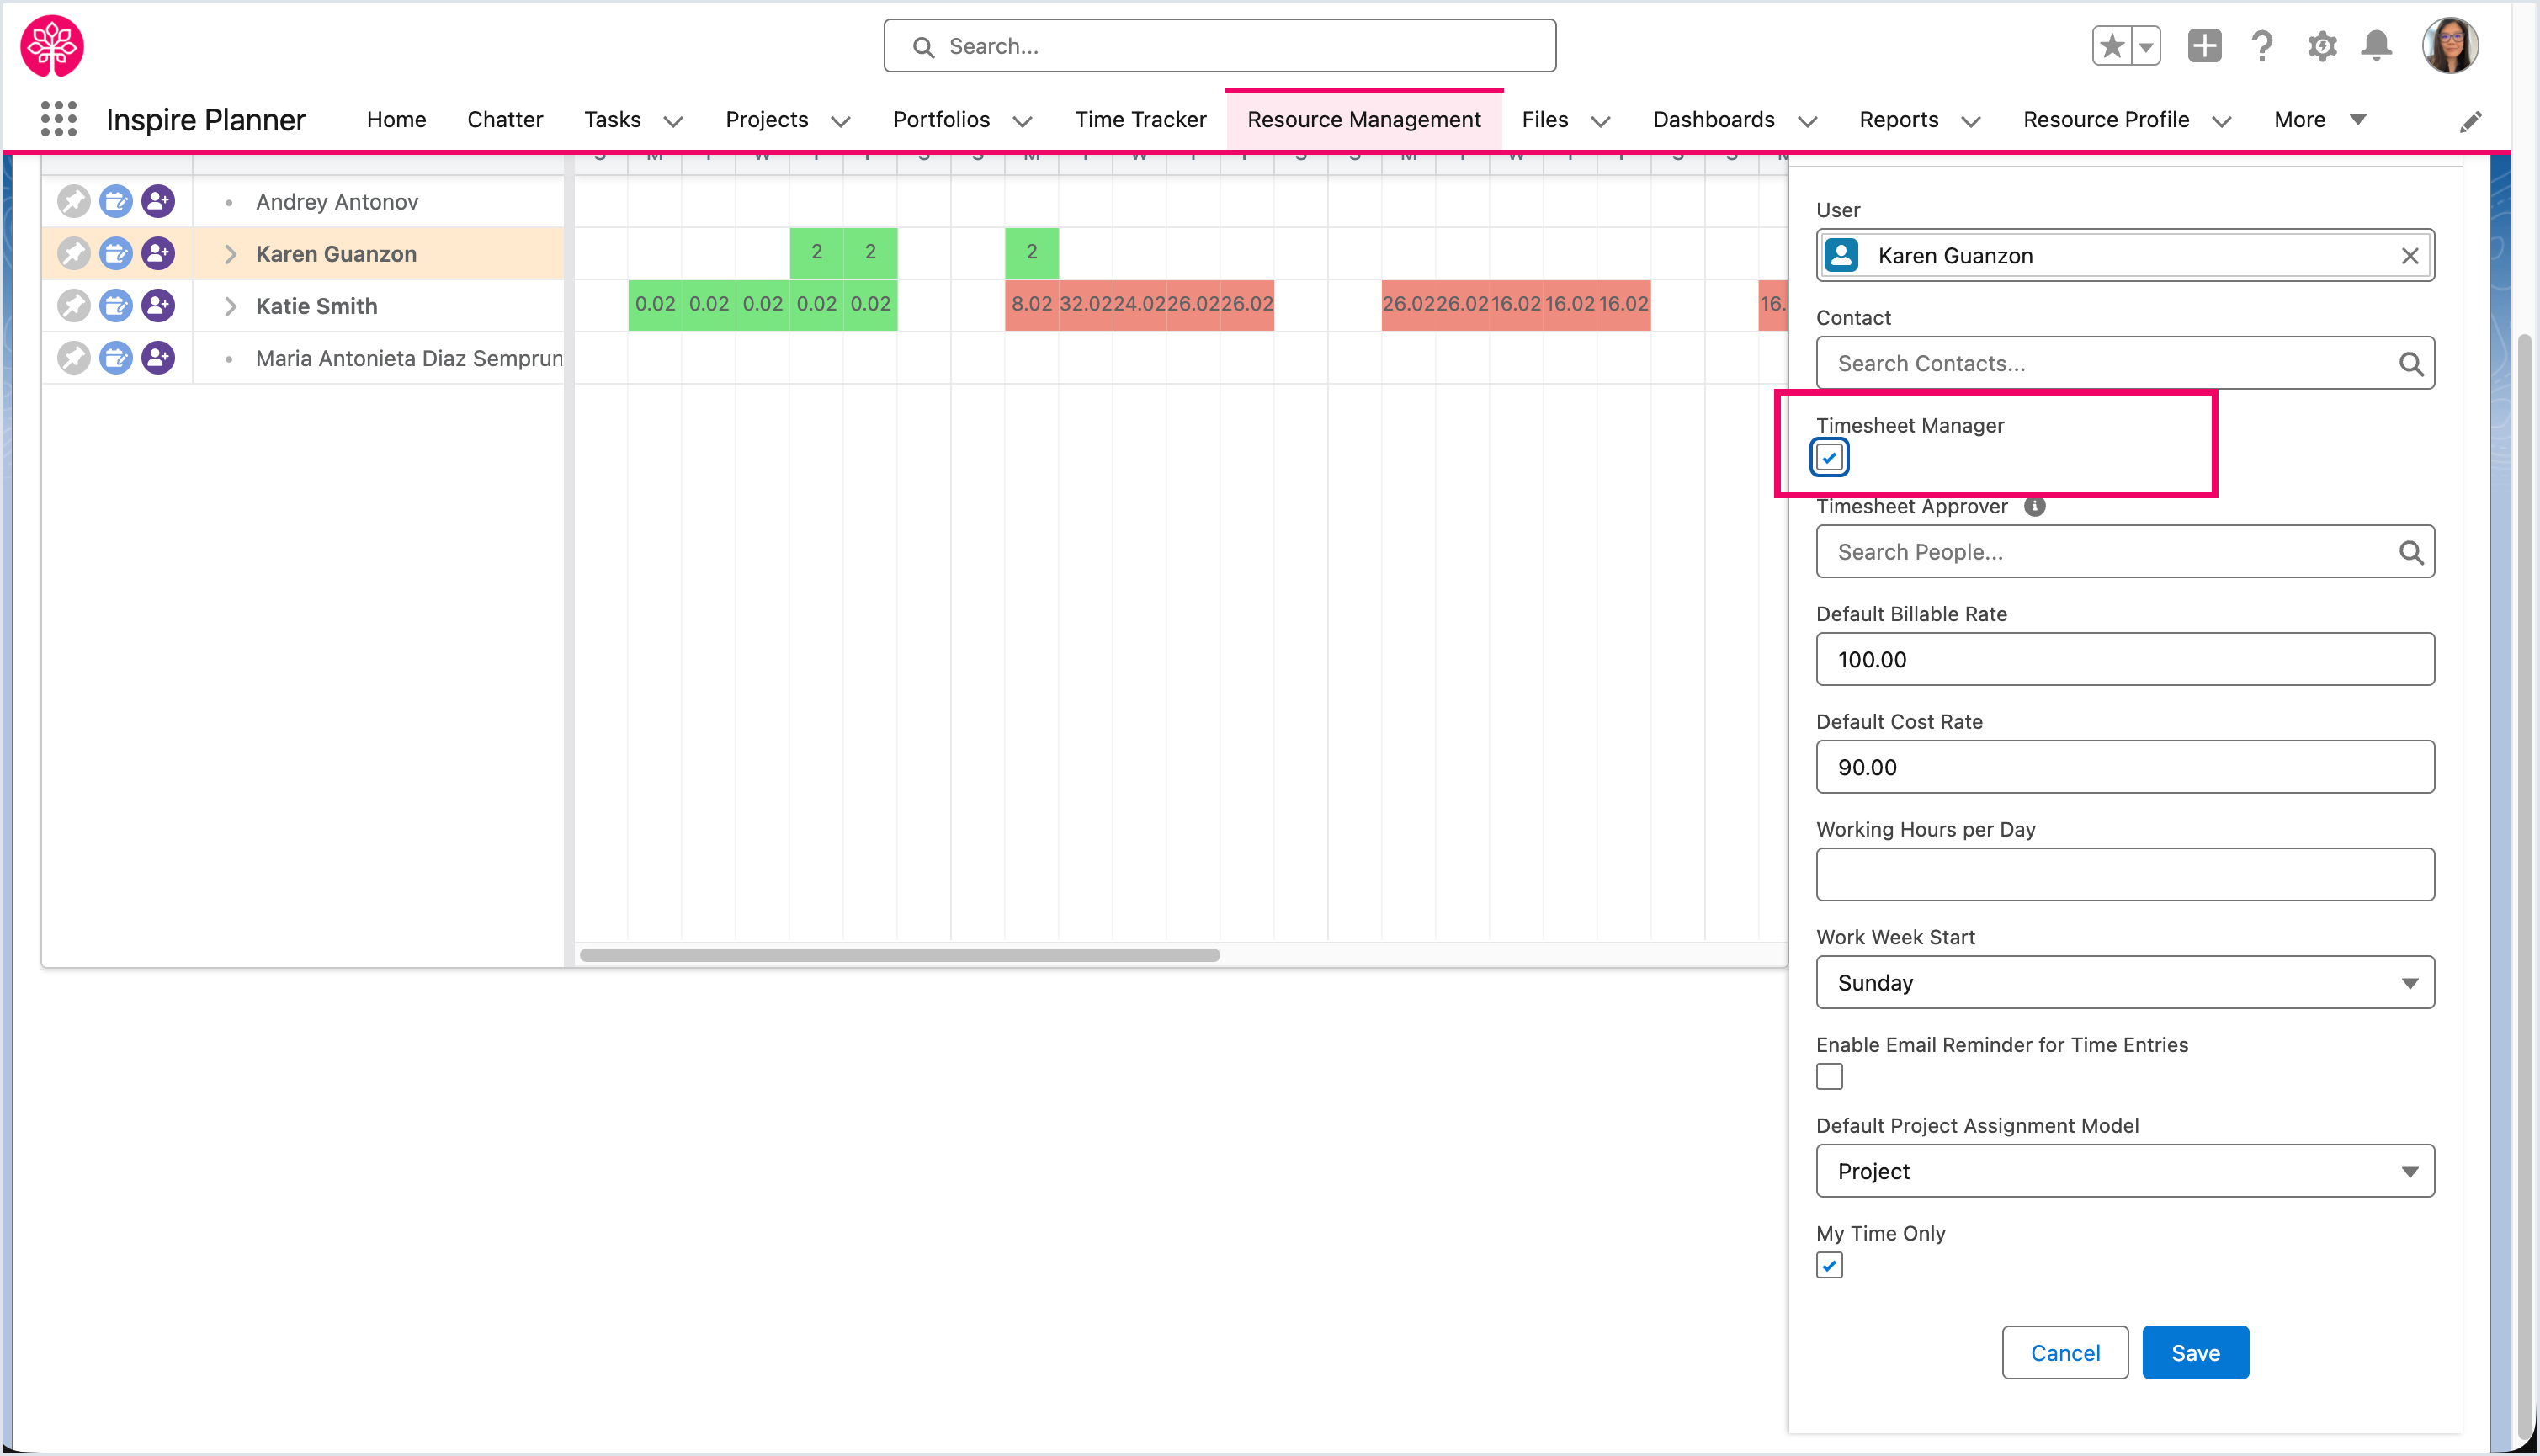This screenshot has width=2540, height=1456.
Task: Enable Email Reminder for Time Entries
Action: (x=1829, y=1077)
